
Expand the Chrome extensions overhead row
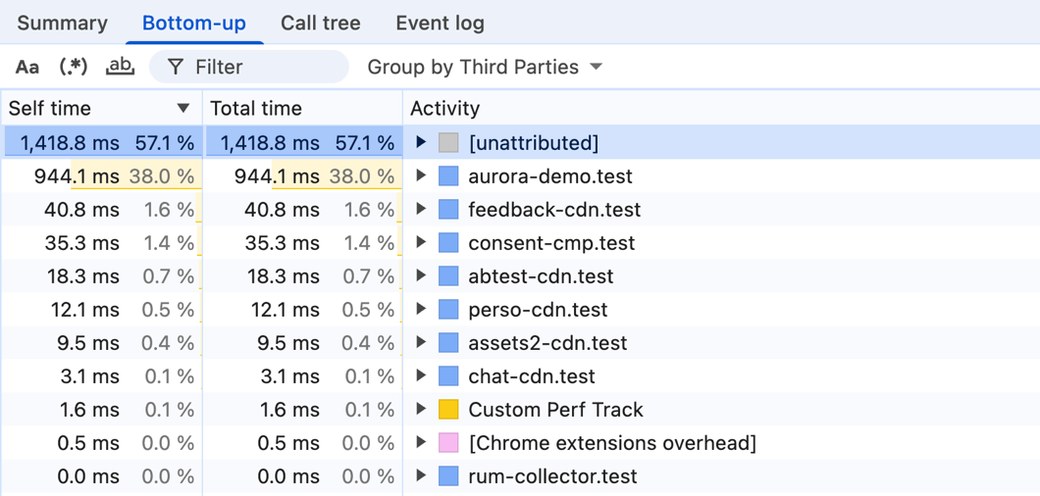tap(421, 442)
